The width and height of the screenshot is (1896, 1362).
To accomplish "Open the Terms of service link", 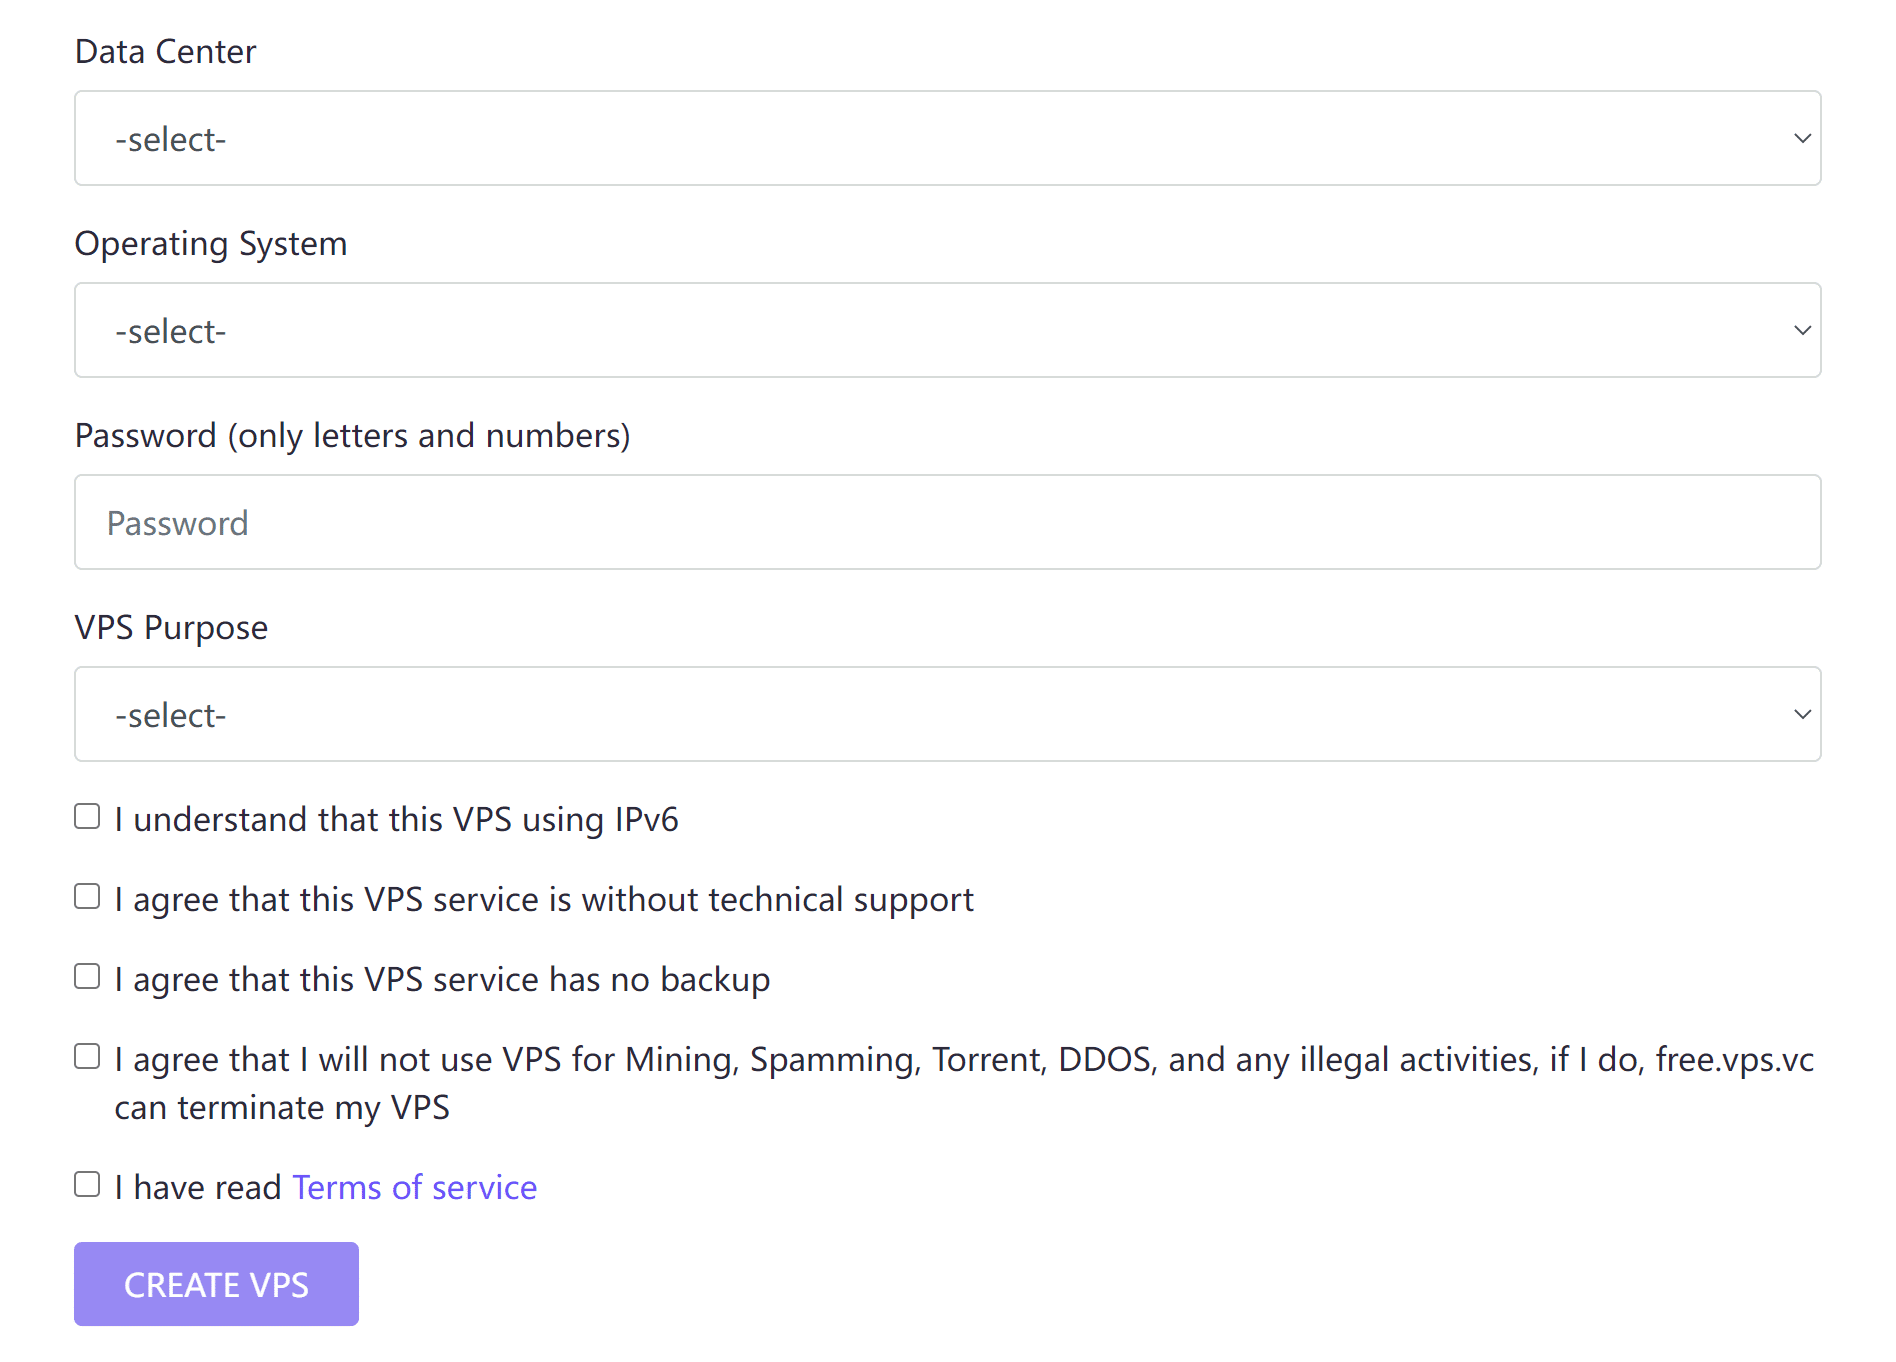I will (414, 1187).
